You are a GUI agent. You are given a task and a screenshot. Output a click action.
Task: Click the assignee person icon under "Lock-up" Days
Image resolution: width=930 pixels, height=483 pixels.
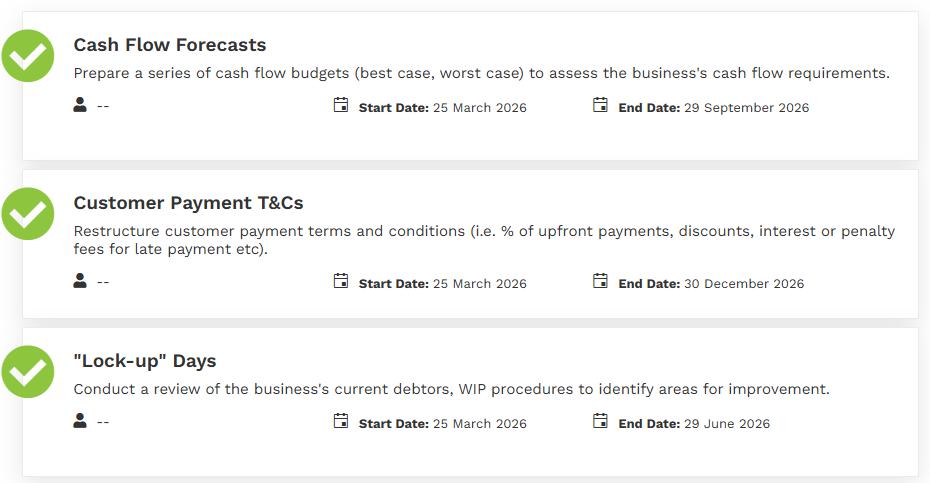pyautogui.click(x=80, y=421)
